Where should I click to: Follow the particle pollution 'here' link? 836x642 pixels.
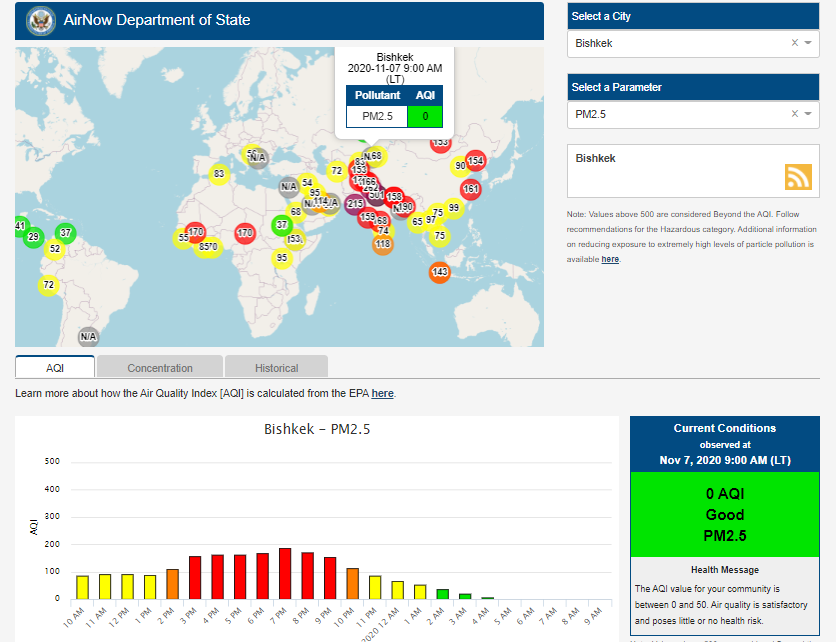click(610, 260)
